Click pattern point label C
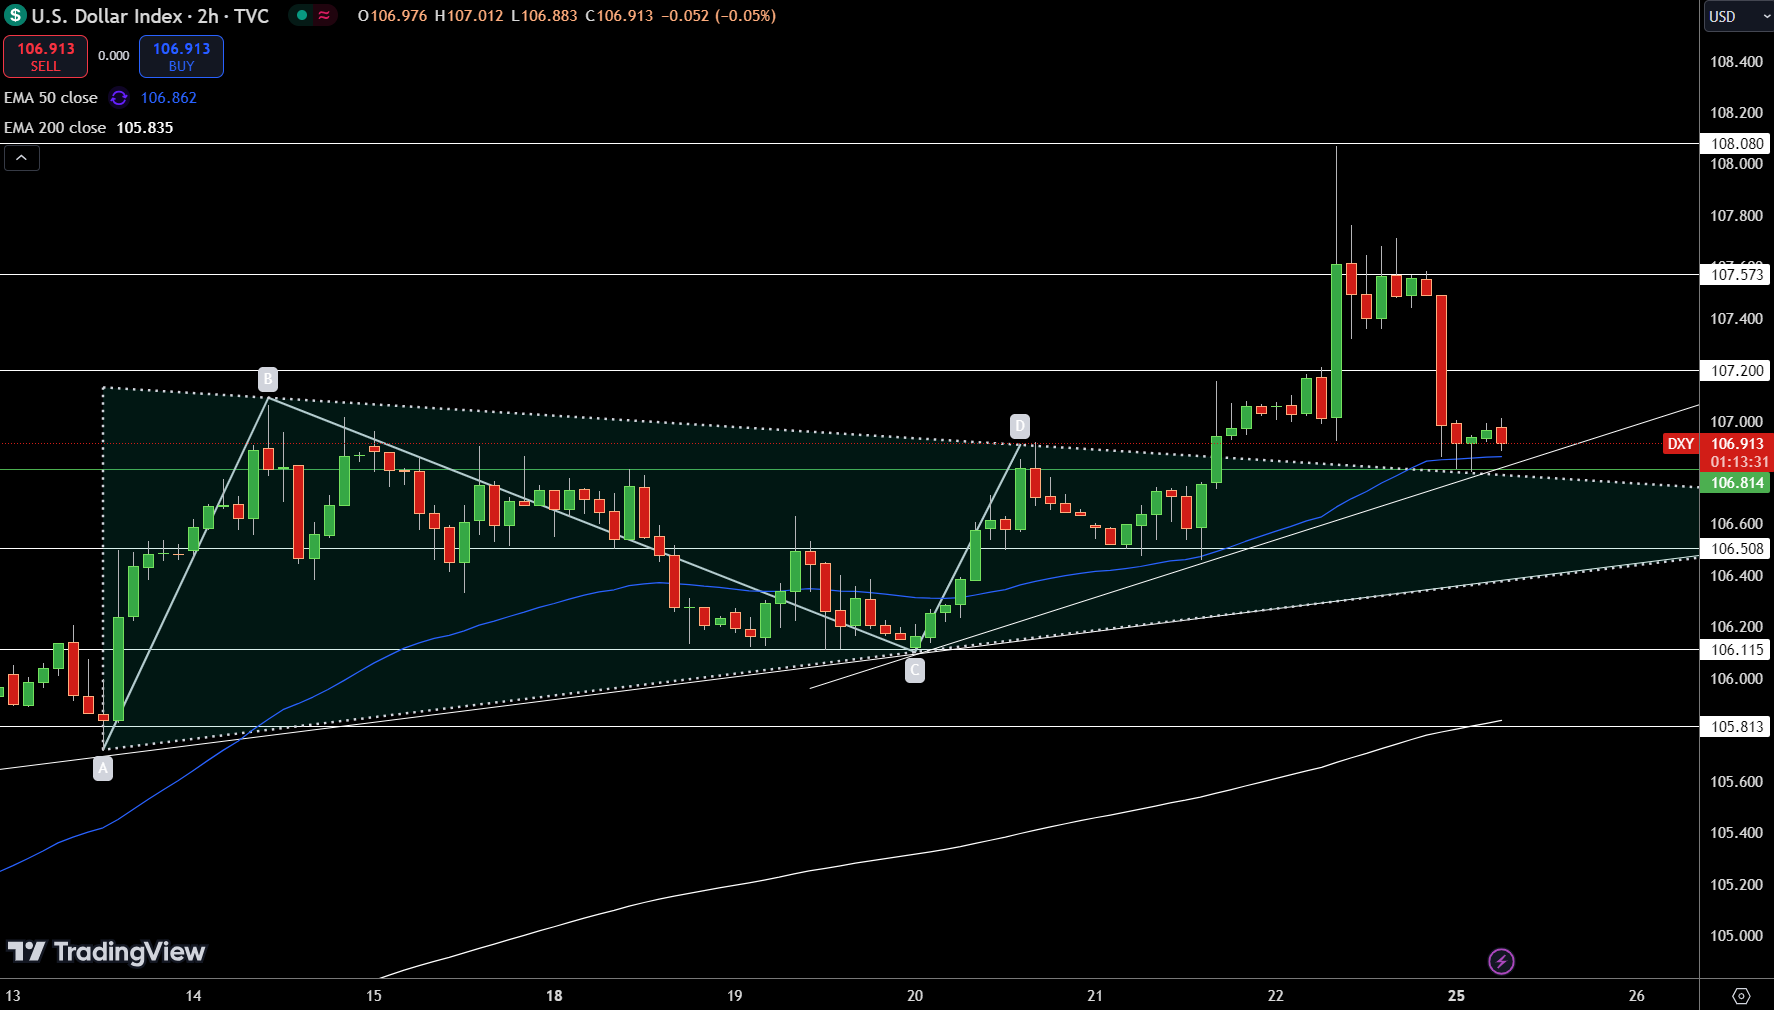Viewport: 1774px width, 1010px height. (915, 671)
